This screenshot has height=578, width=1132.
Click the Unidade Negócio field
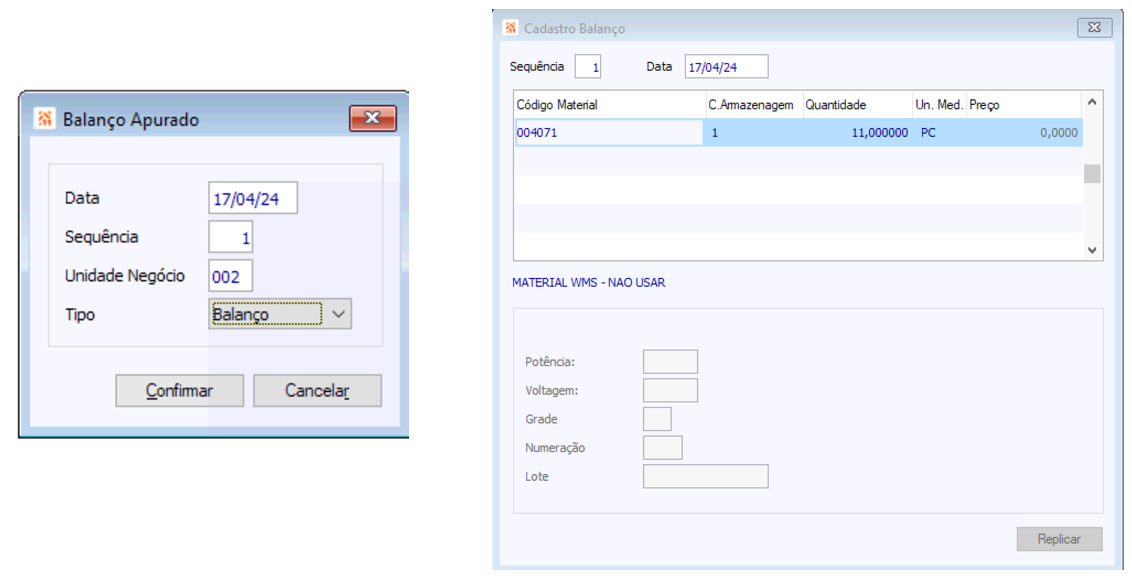tap(230, 276)
